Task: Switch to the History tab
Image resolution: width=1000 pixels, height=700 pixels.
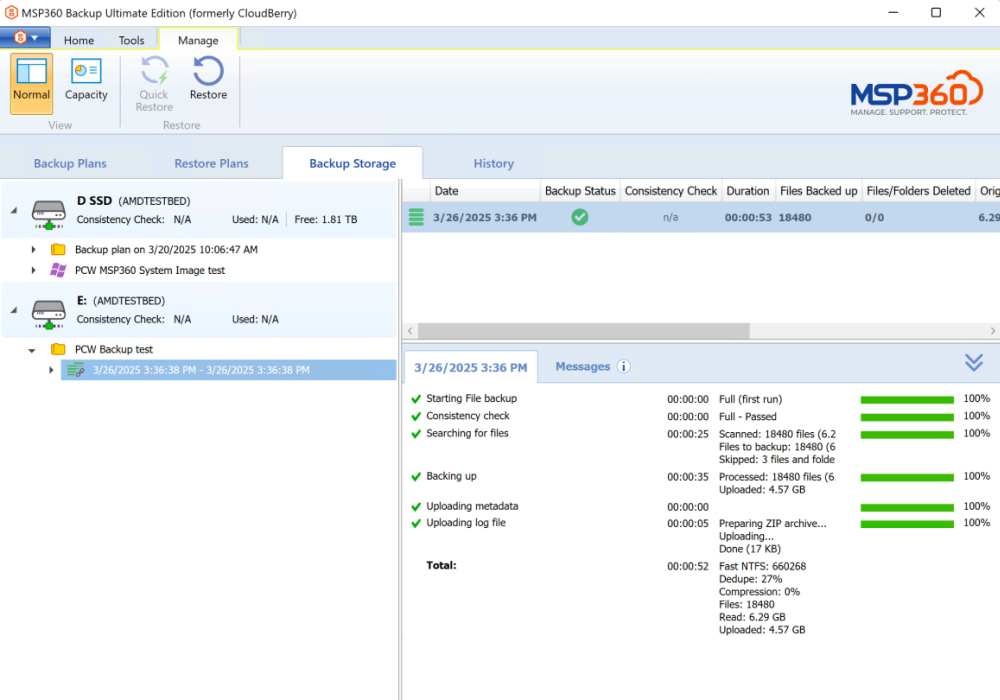Action: 493,163
